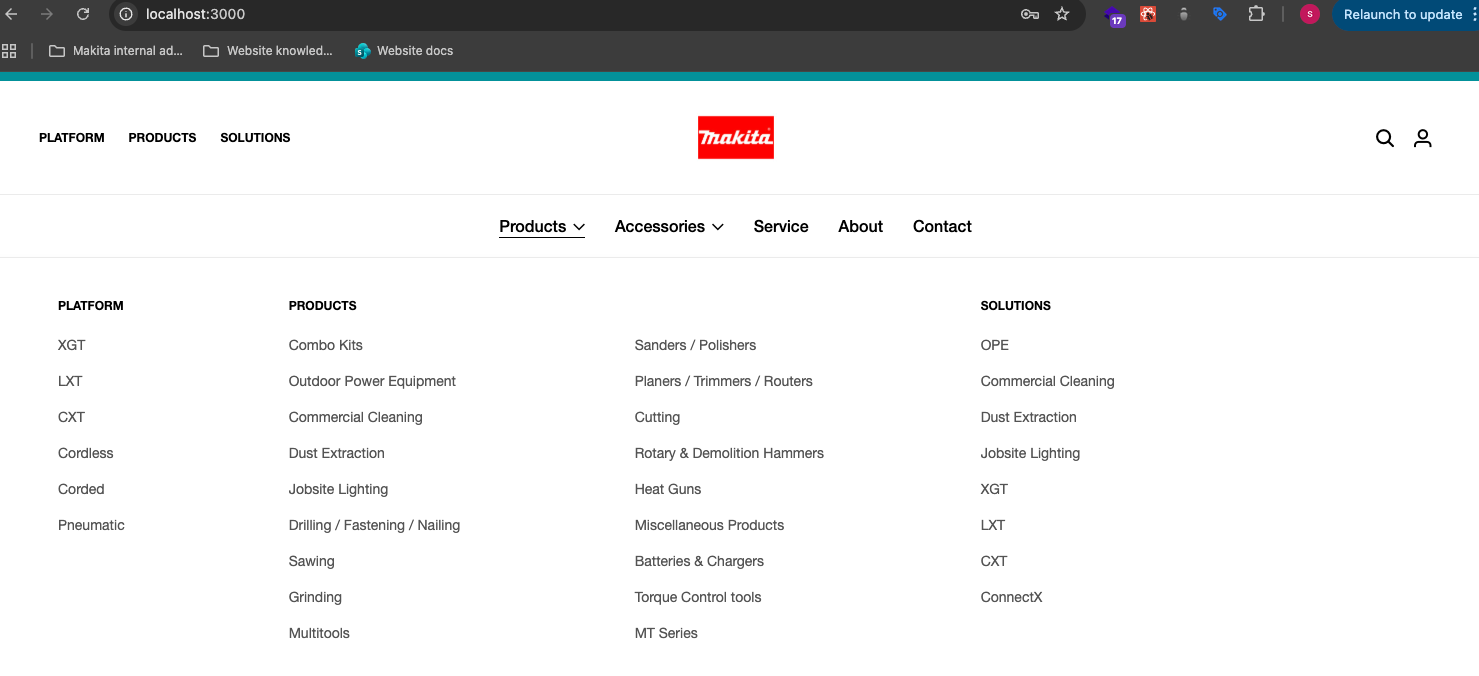Image resolution: width=1479 pixels, height=676 pixels.
Task: Open the profile avatar labeled S
Action: click(1310, 14)
